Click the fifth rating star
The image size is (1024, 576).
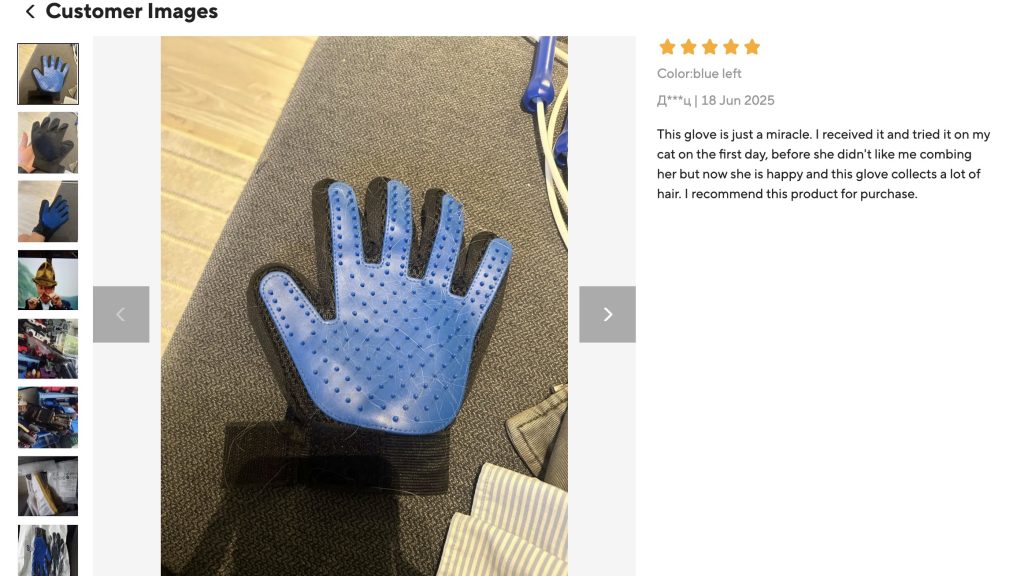[x=752, y=47]
